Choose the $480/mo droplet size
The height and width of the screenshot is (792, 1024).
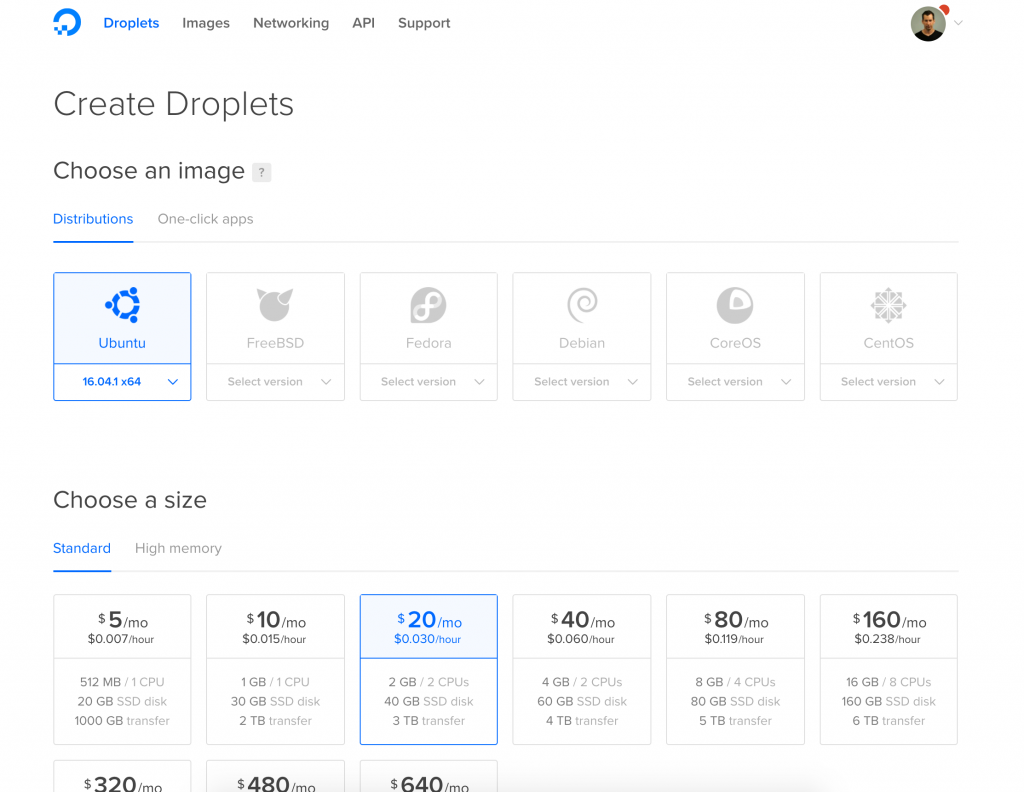click(275, 776)
